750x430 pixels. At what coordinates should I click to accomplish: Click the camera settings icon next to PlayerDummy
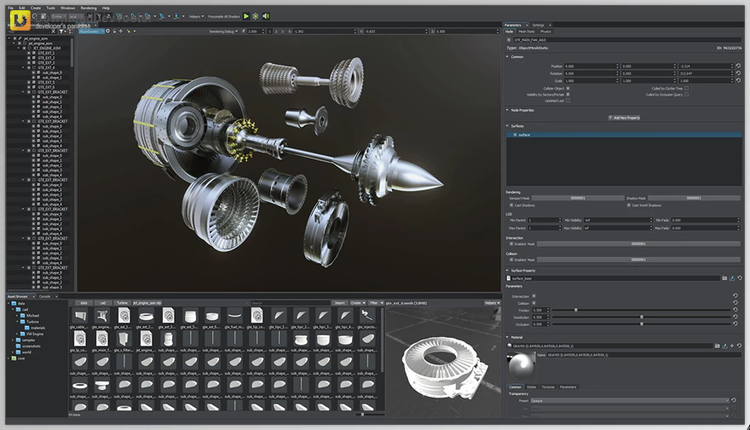[x=108, y=31]
